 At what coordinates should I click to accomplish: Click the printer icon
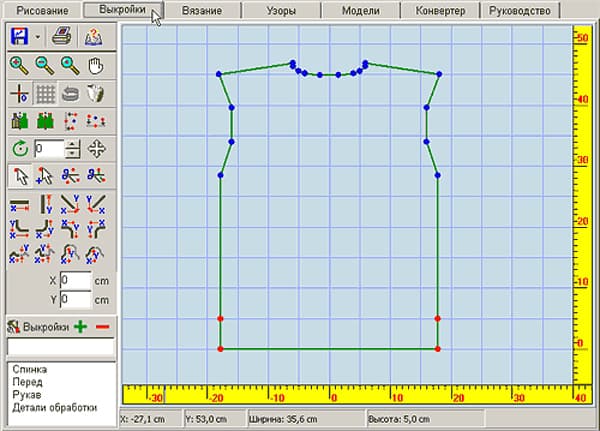point(62,36)
